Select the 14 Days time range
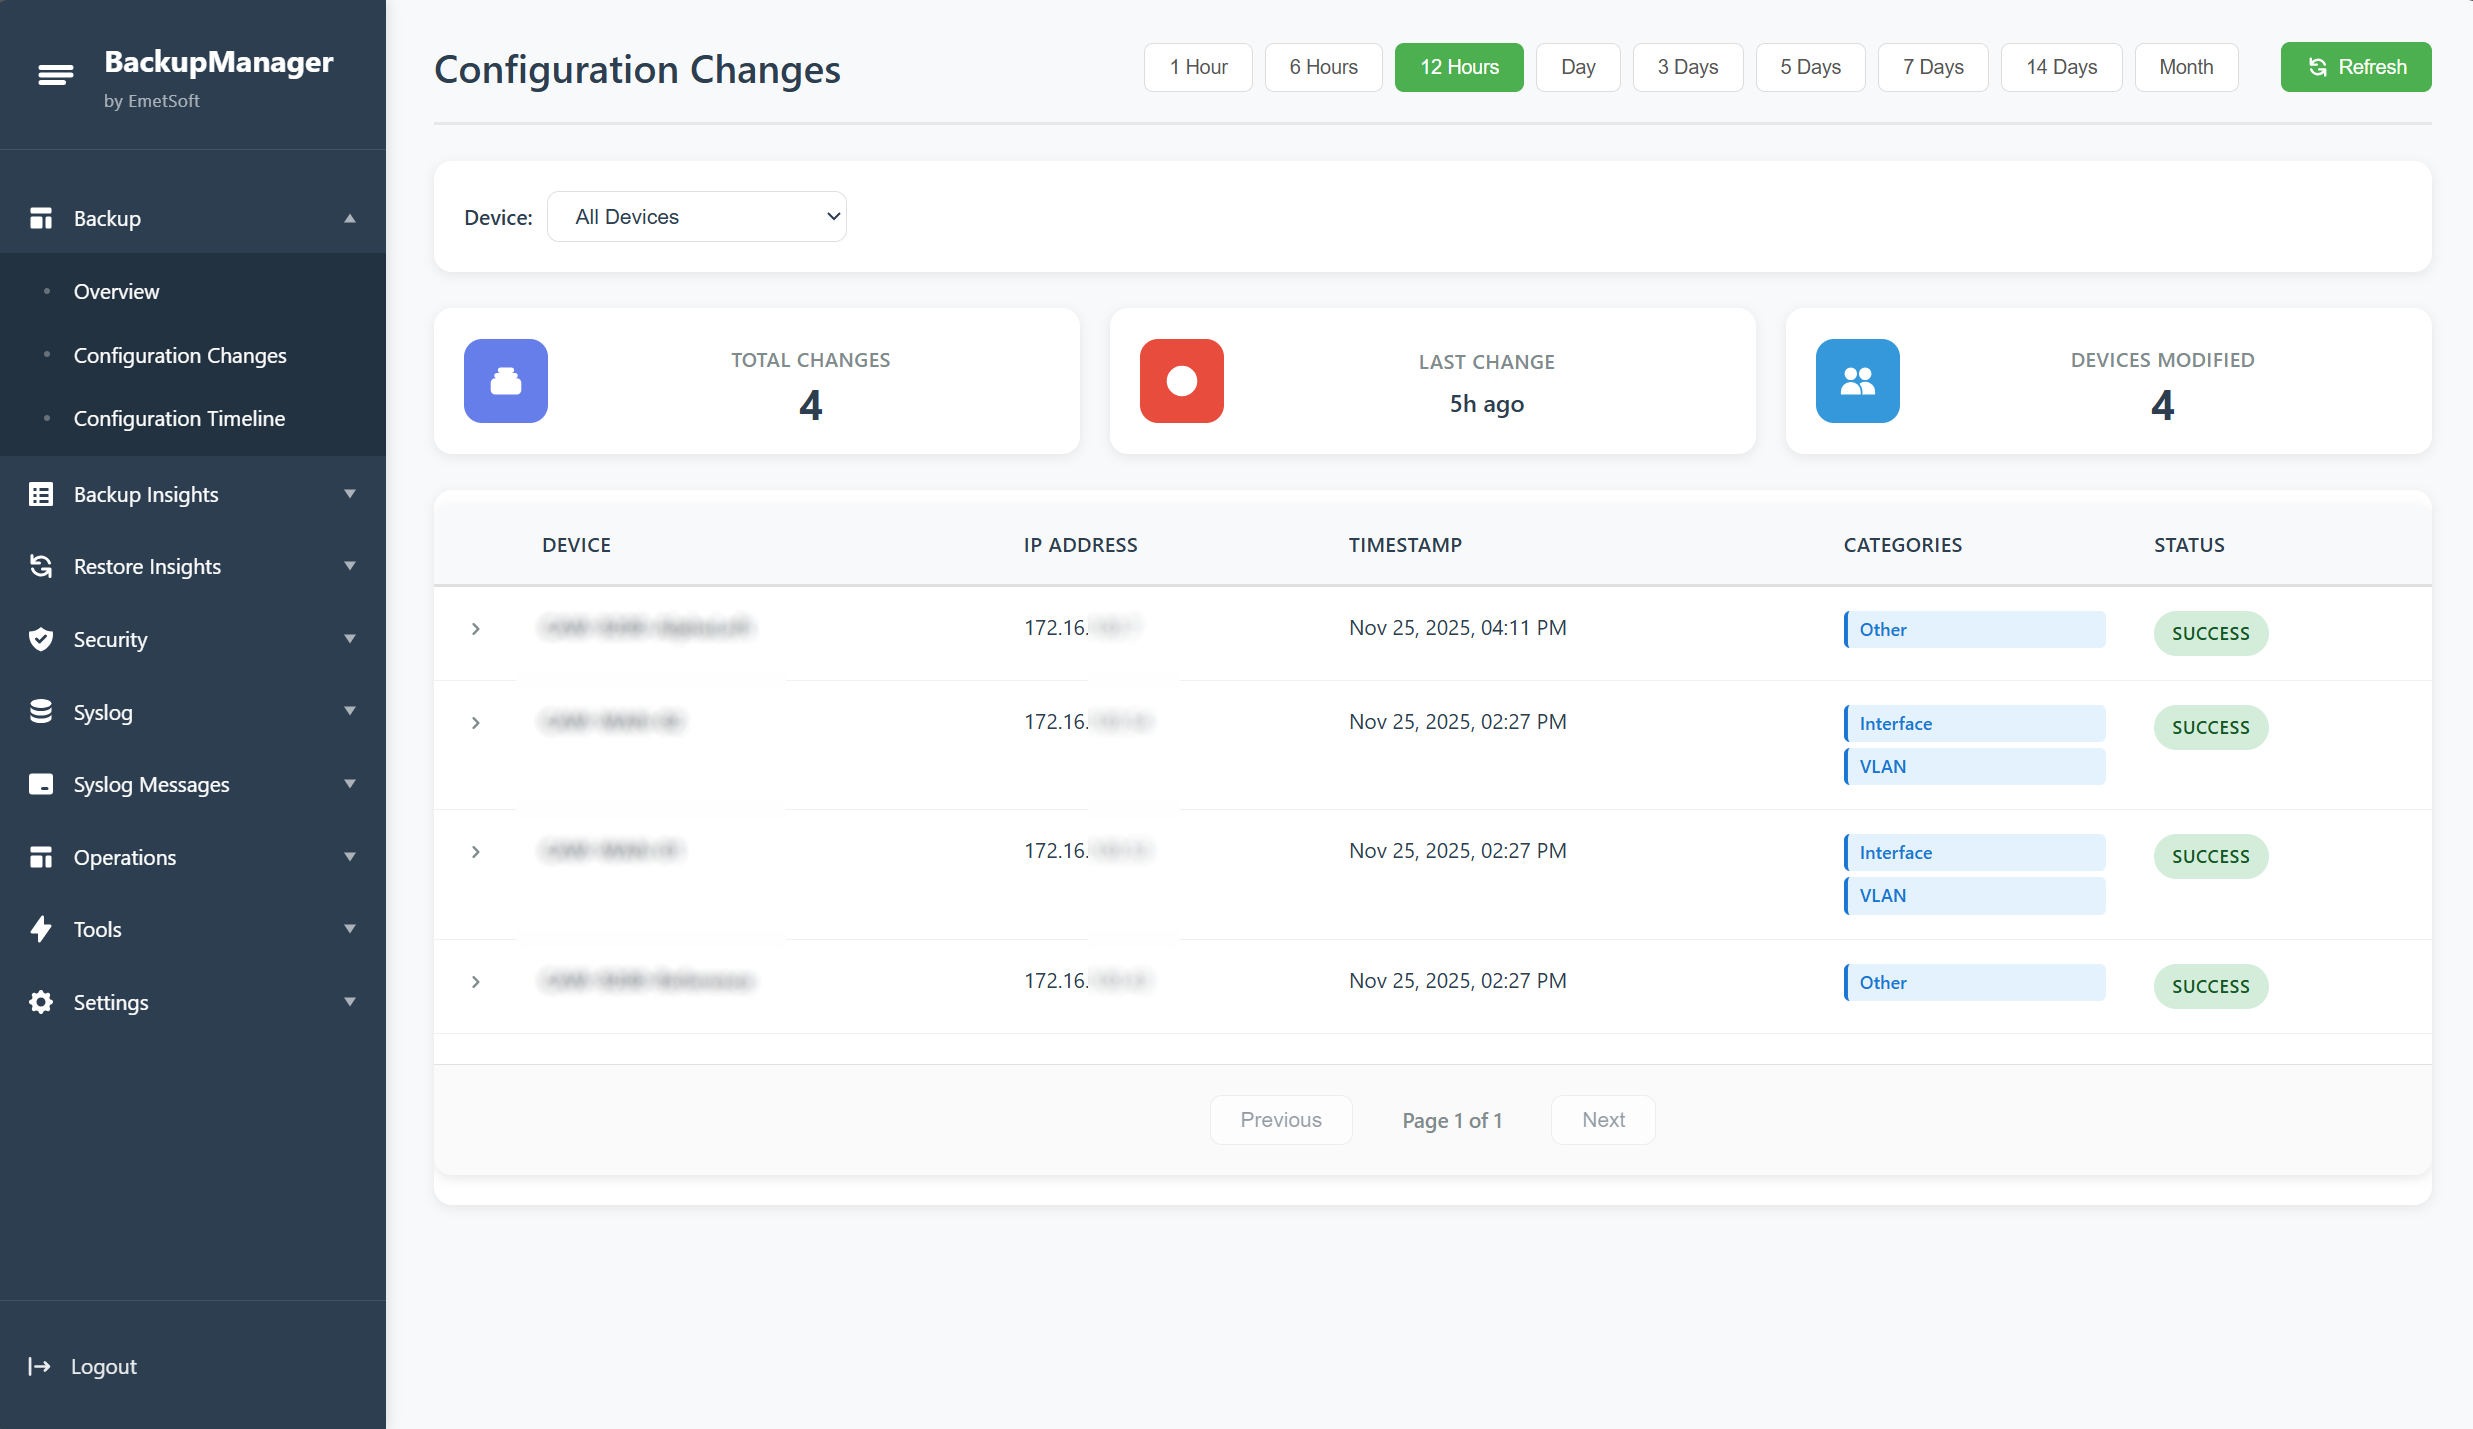This screenshot has height=1429, width=2473. point(2062,67)
